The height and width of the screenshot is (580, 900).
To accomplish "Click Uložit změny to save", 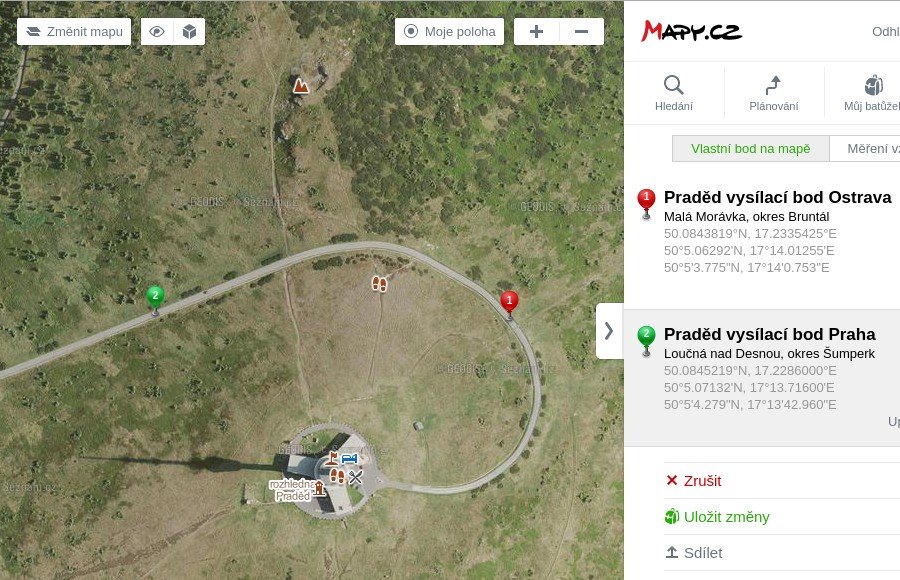I will point(717,517).
